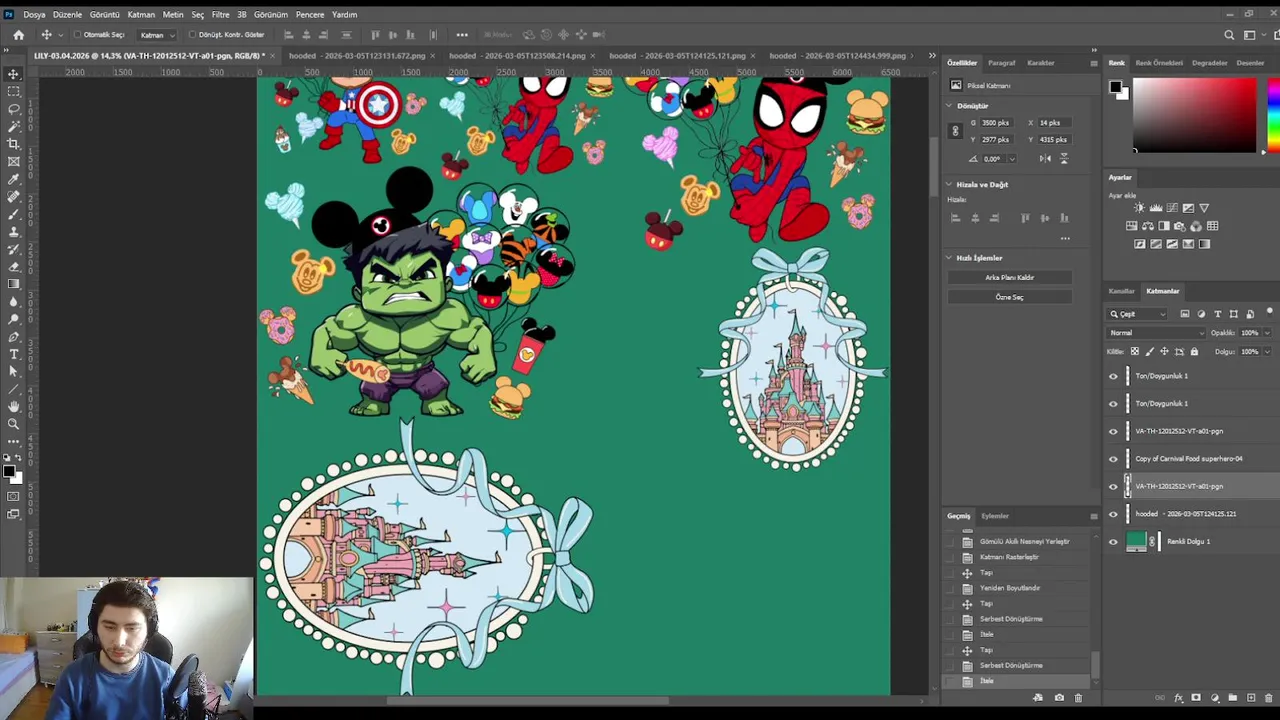Click the flip vertical icon in Dönüştür
Image resolution: width=1280 pixels, height=720 pixels.
pos(1063,158)
